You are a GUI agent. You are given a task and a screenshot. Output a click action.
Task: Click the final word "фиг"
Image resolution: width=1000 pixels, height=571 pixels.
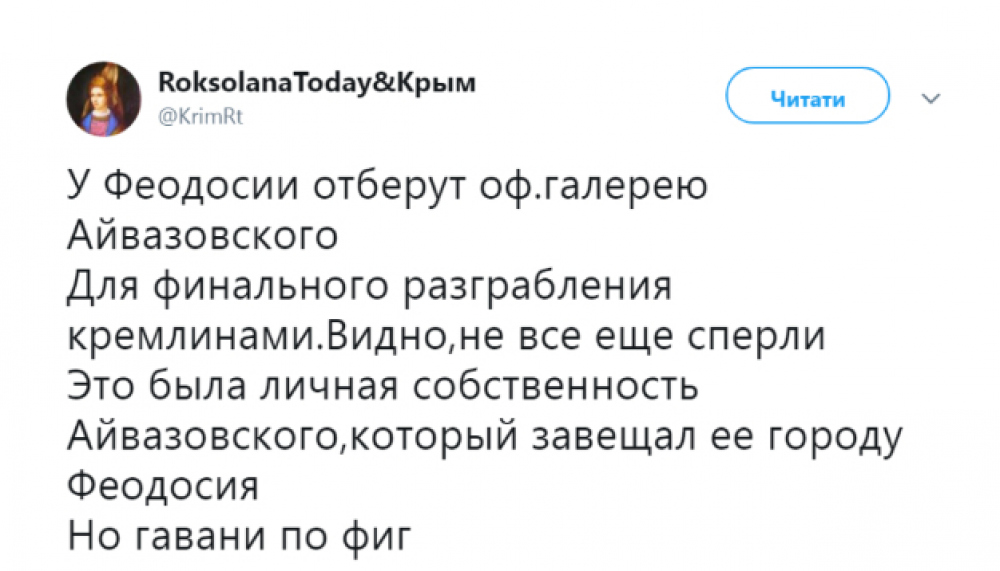click(378, 537)
